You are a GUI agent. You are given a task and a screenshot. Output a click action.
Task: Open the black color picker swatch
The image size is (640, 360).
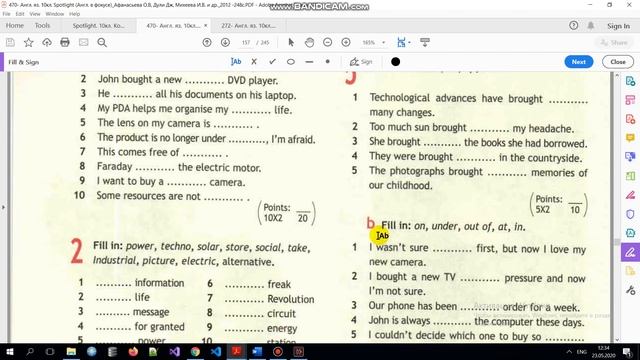(395, 62)
